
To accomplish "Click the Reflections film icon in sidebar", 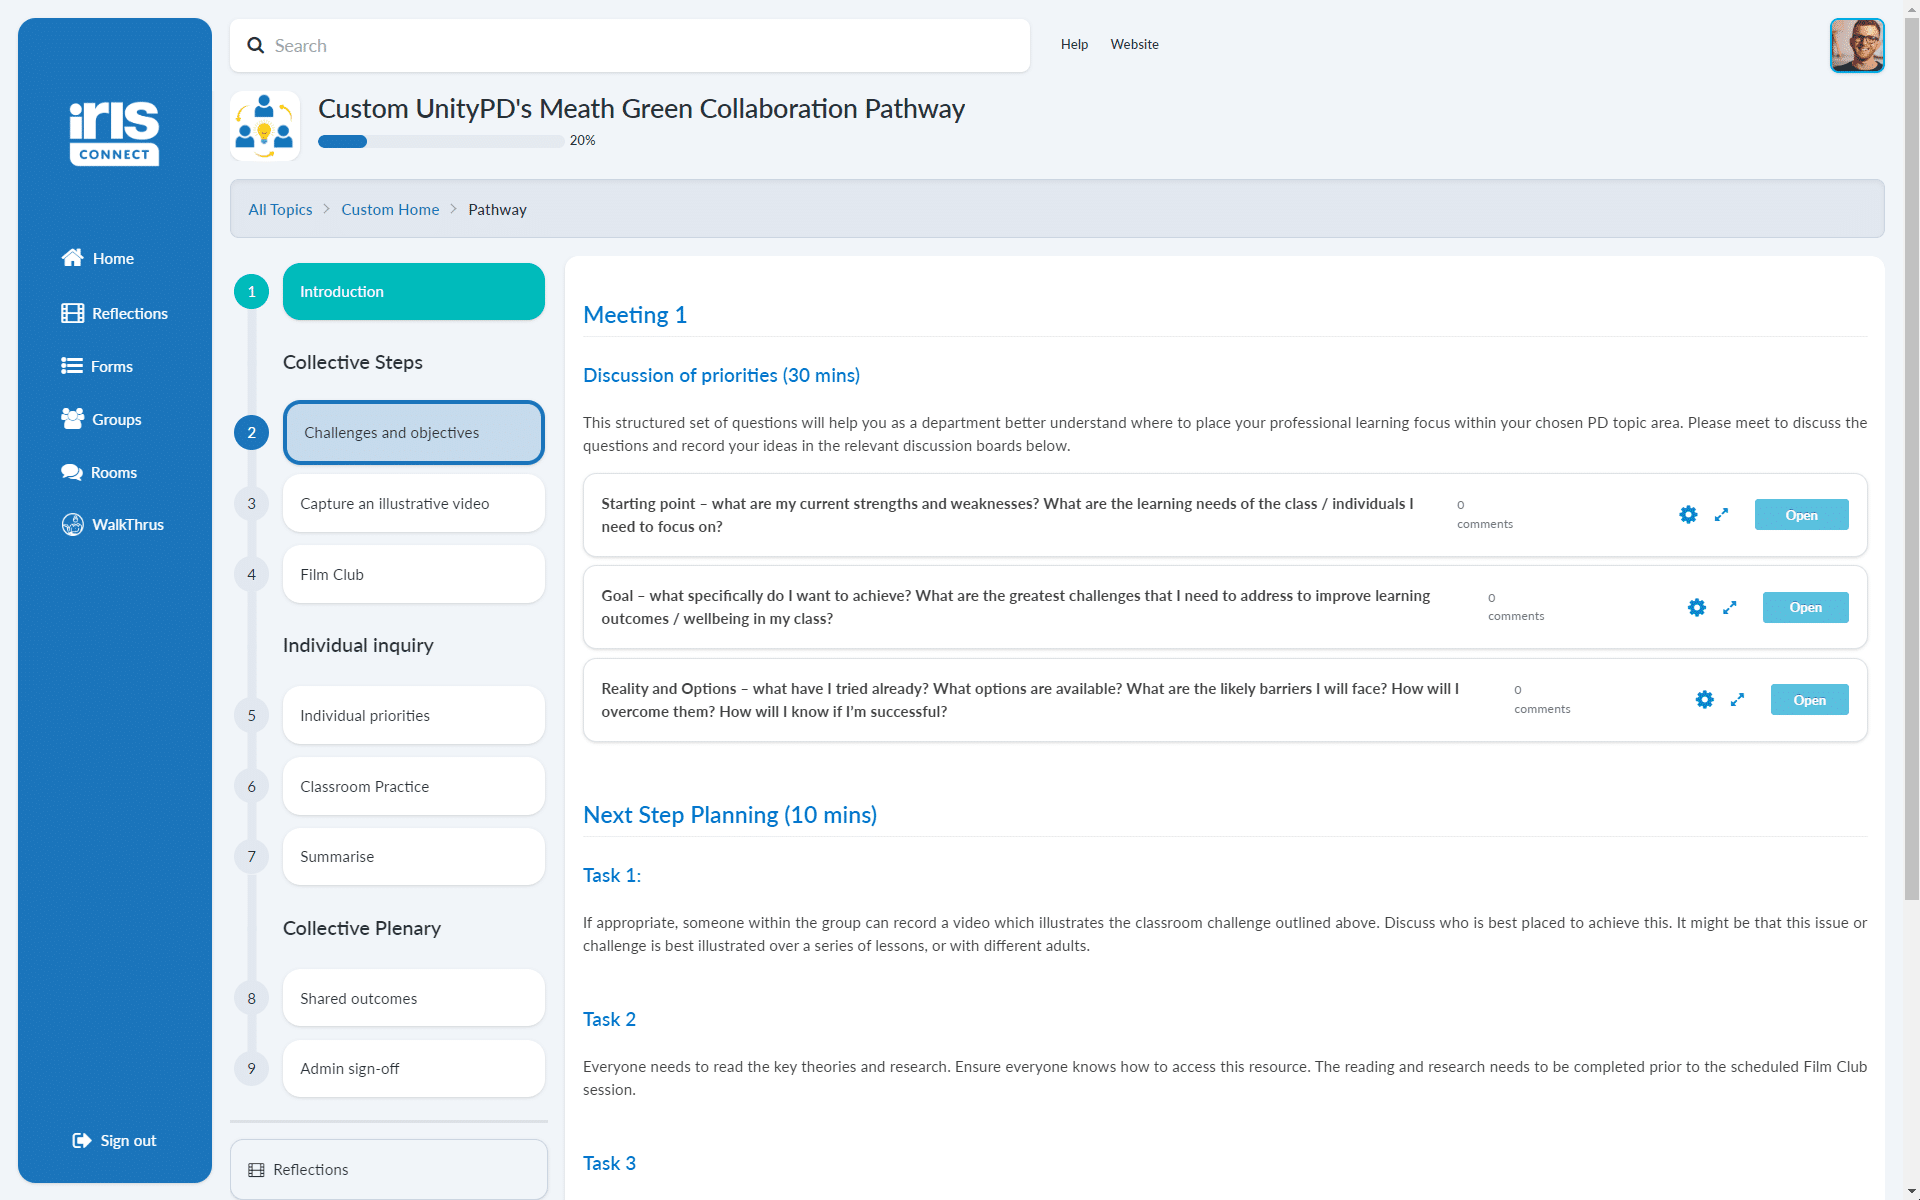I will click(x=72, y=313).
